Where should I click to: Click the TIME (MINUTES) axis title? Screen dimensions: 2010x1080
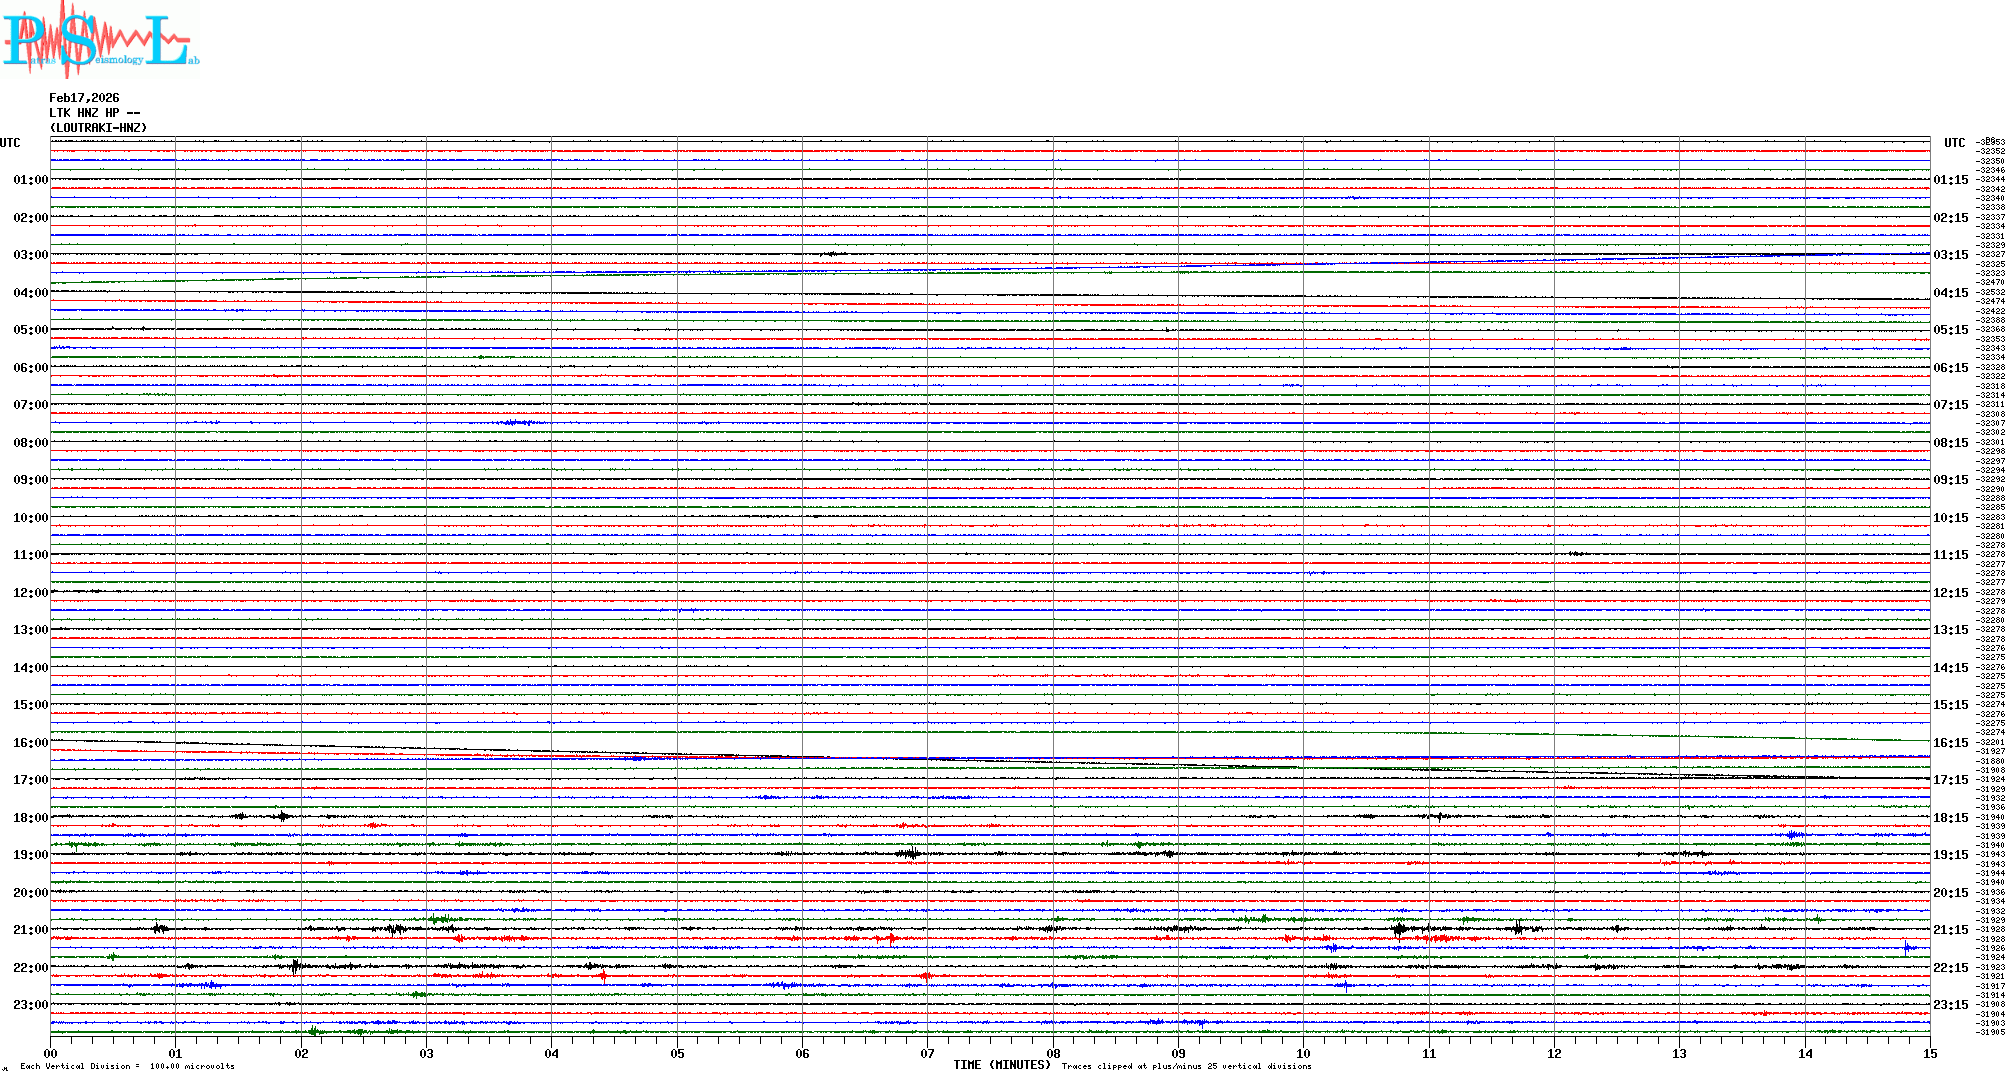click(x=1001, y=1065)
